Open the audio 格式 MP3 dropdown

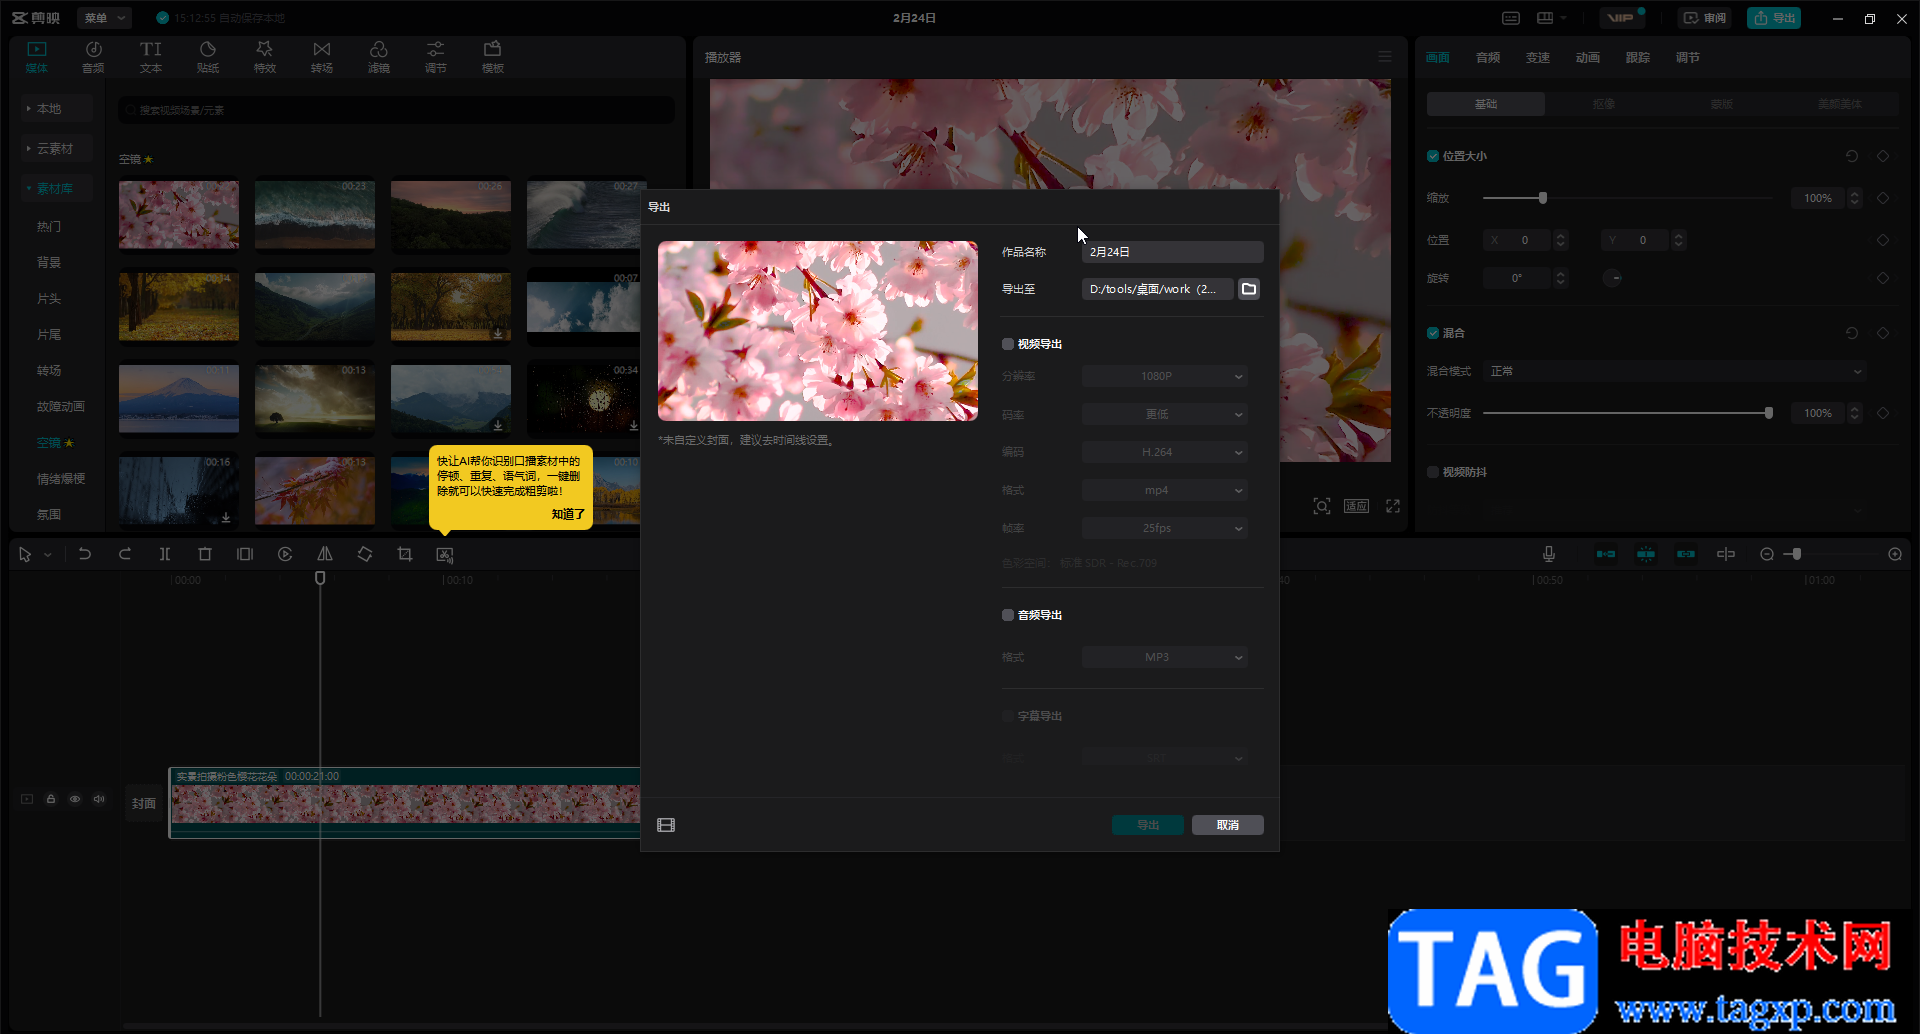point(1165,657)
